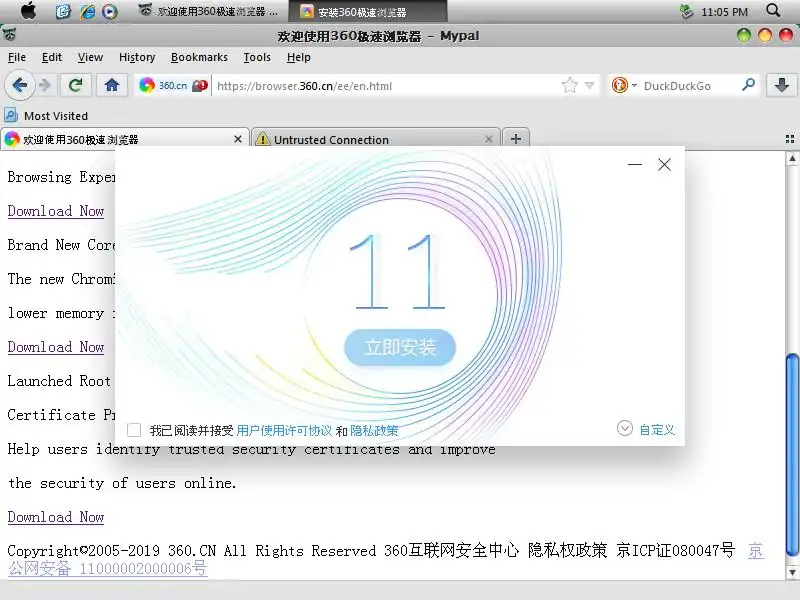Show the tab groups grid icon

pyautogui.click(x=790, y=139)
